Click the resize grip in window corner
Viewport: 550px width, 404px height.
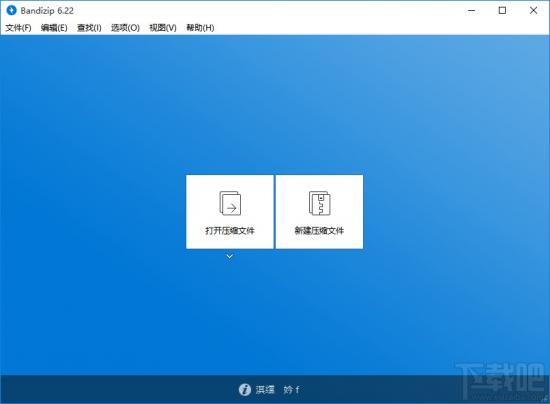pos(546,400)
